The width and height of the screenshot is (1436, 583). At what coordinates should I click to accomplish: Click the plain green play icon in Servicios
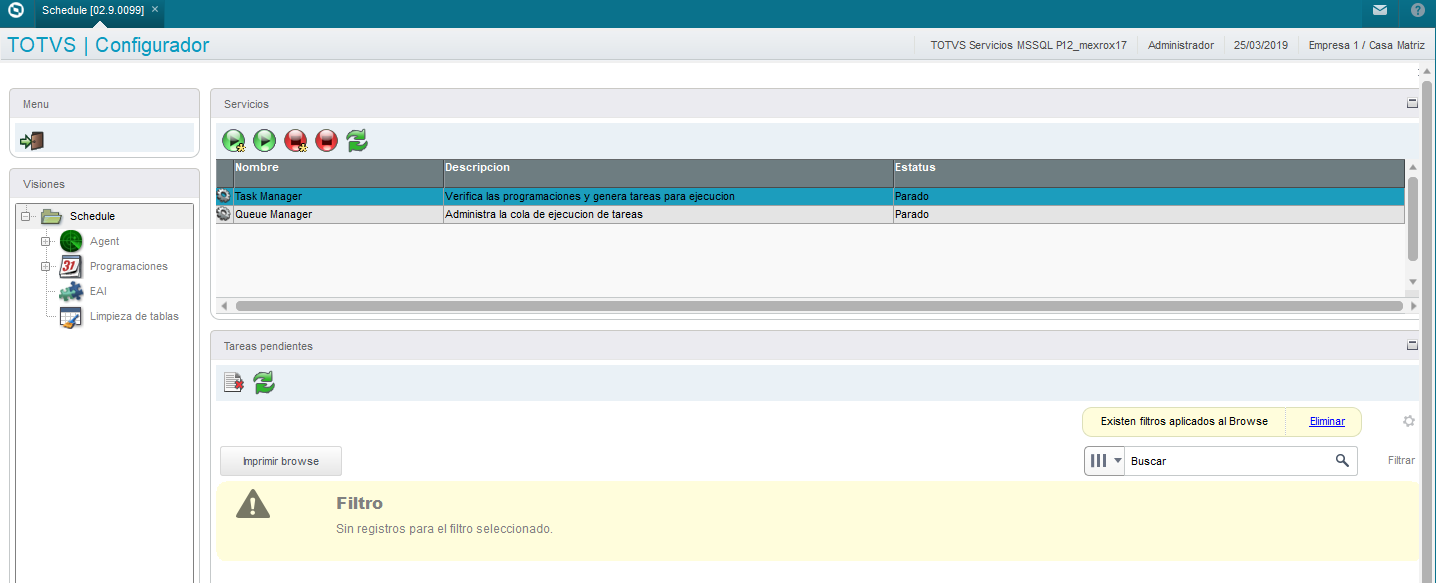264,141
